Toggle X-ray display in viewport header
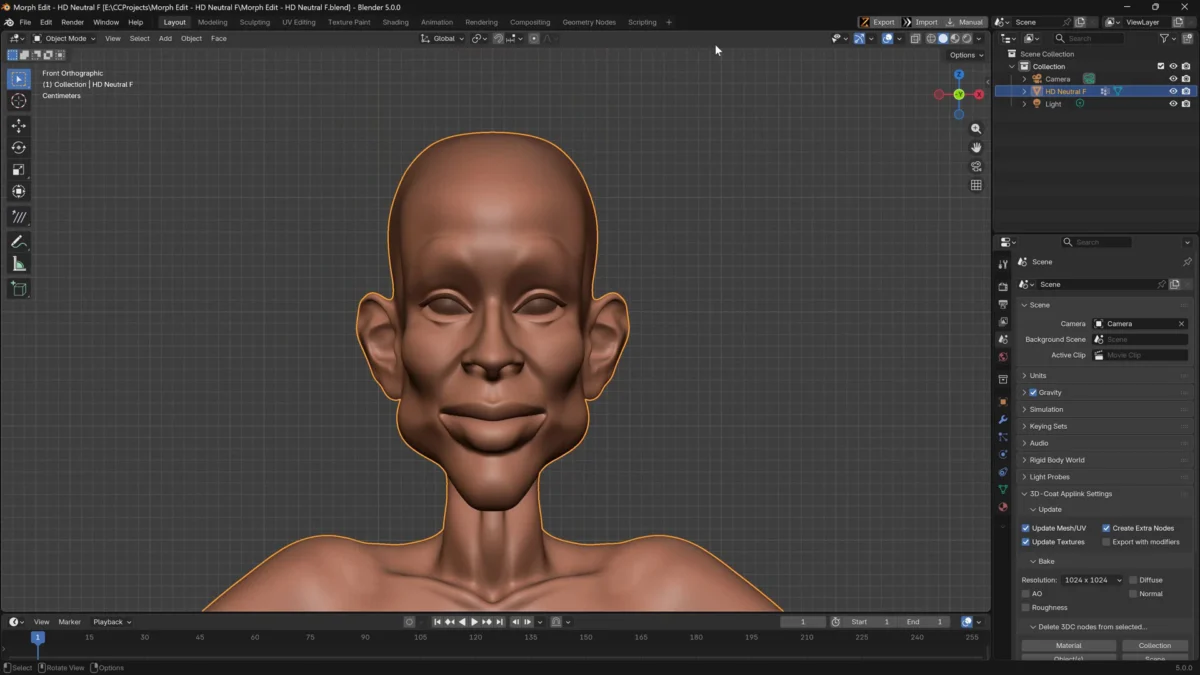1200x675 pixels. 915,38
